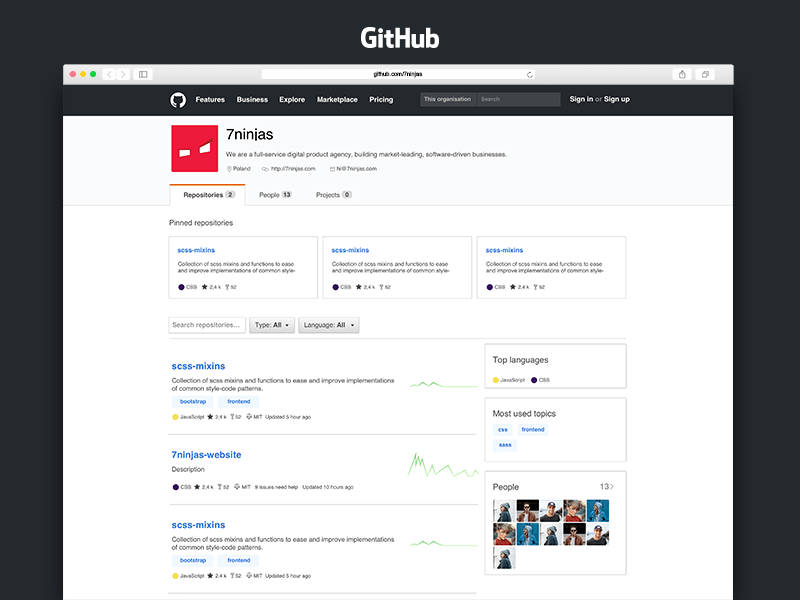Click the Sign up link
The width and height of the screenshot is (800, 600).
617,99
